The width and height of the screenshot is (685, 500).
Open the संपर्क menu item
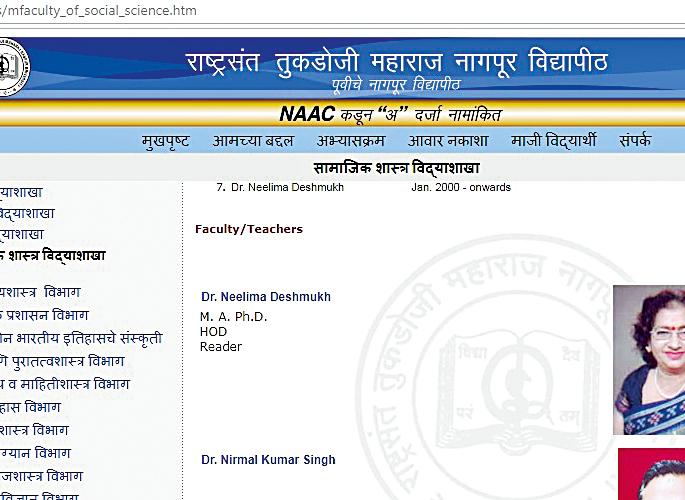point(635,141)
